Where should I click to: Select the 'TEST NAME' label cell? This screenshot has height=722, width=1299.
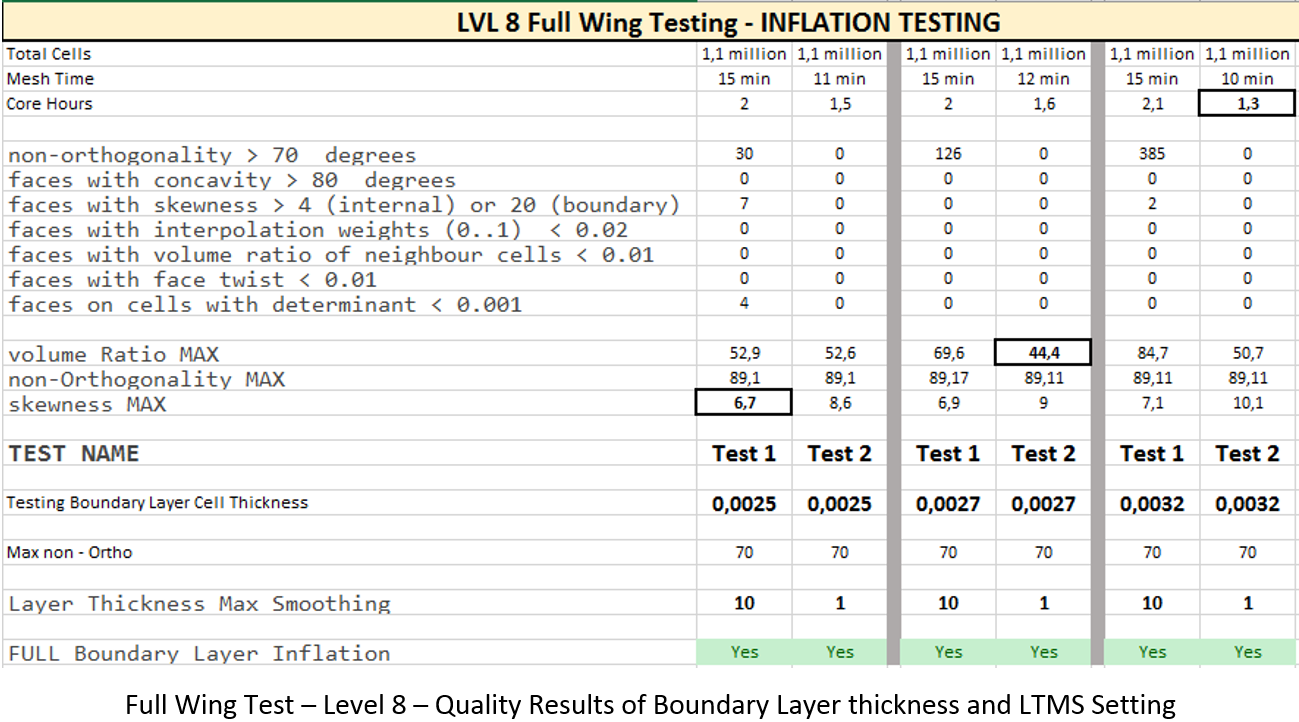(74, 454)
